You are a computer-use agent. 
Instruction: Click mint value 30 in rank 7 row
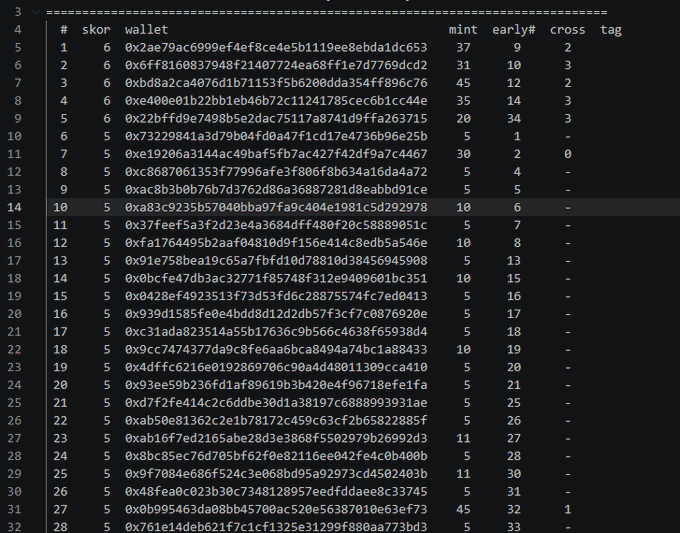coord(463,154)
